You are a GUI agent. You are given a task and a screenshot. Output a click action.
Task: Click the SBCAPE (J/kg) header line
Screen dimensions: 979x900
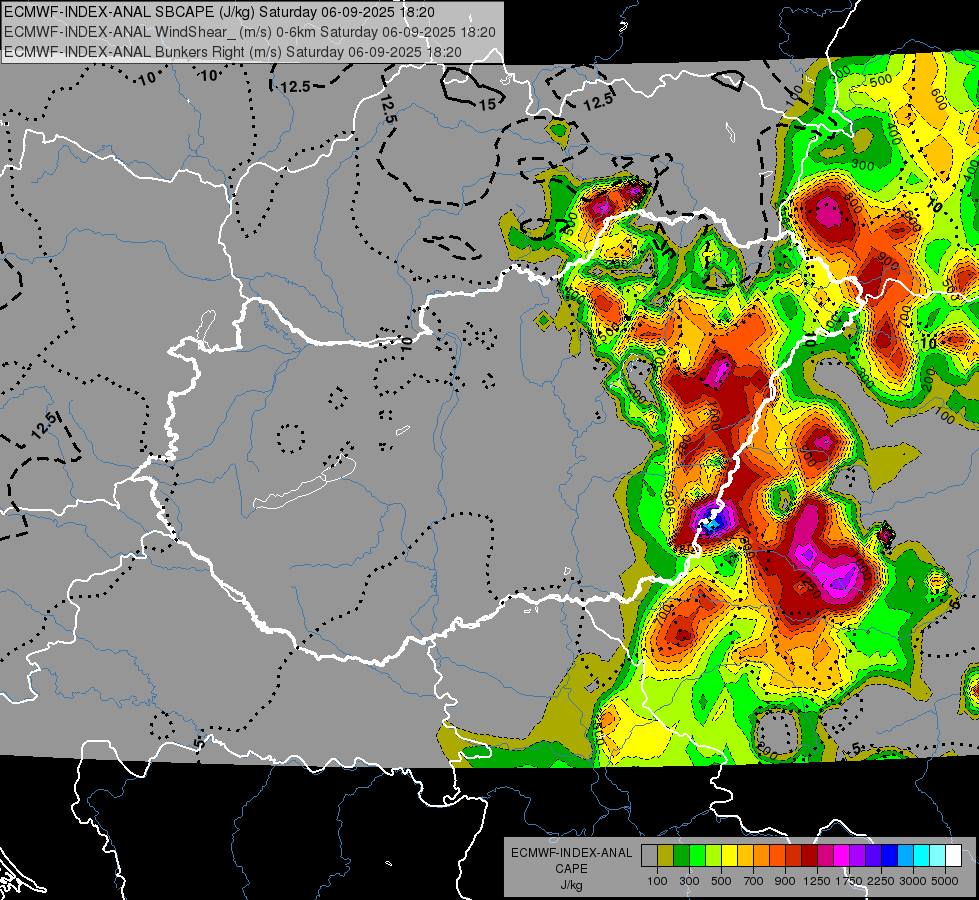[x=220, y=12]
